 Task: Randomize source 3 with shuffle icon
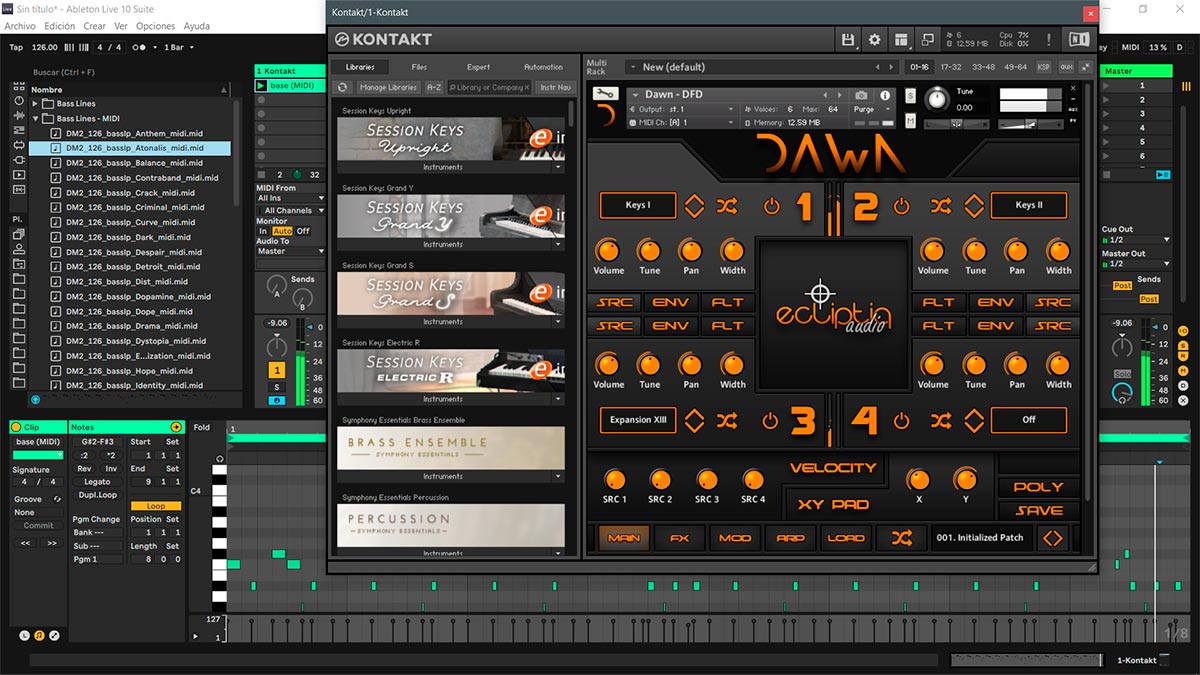click(727, 420)
